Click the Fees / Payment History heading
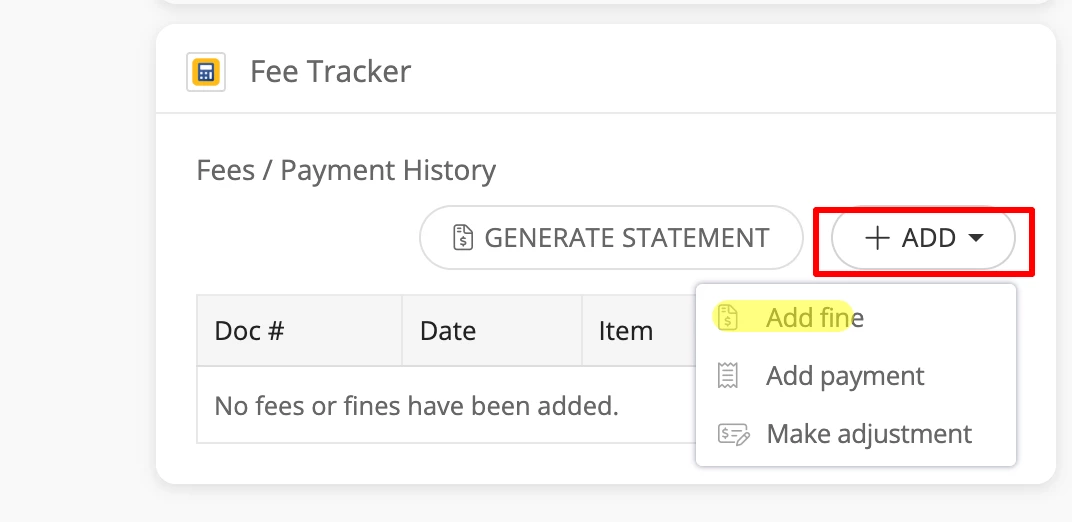Image resolution: width=1072 pixels, height=522 pixels. (x=346, y=170)
